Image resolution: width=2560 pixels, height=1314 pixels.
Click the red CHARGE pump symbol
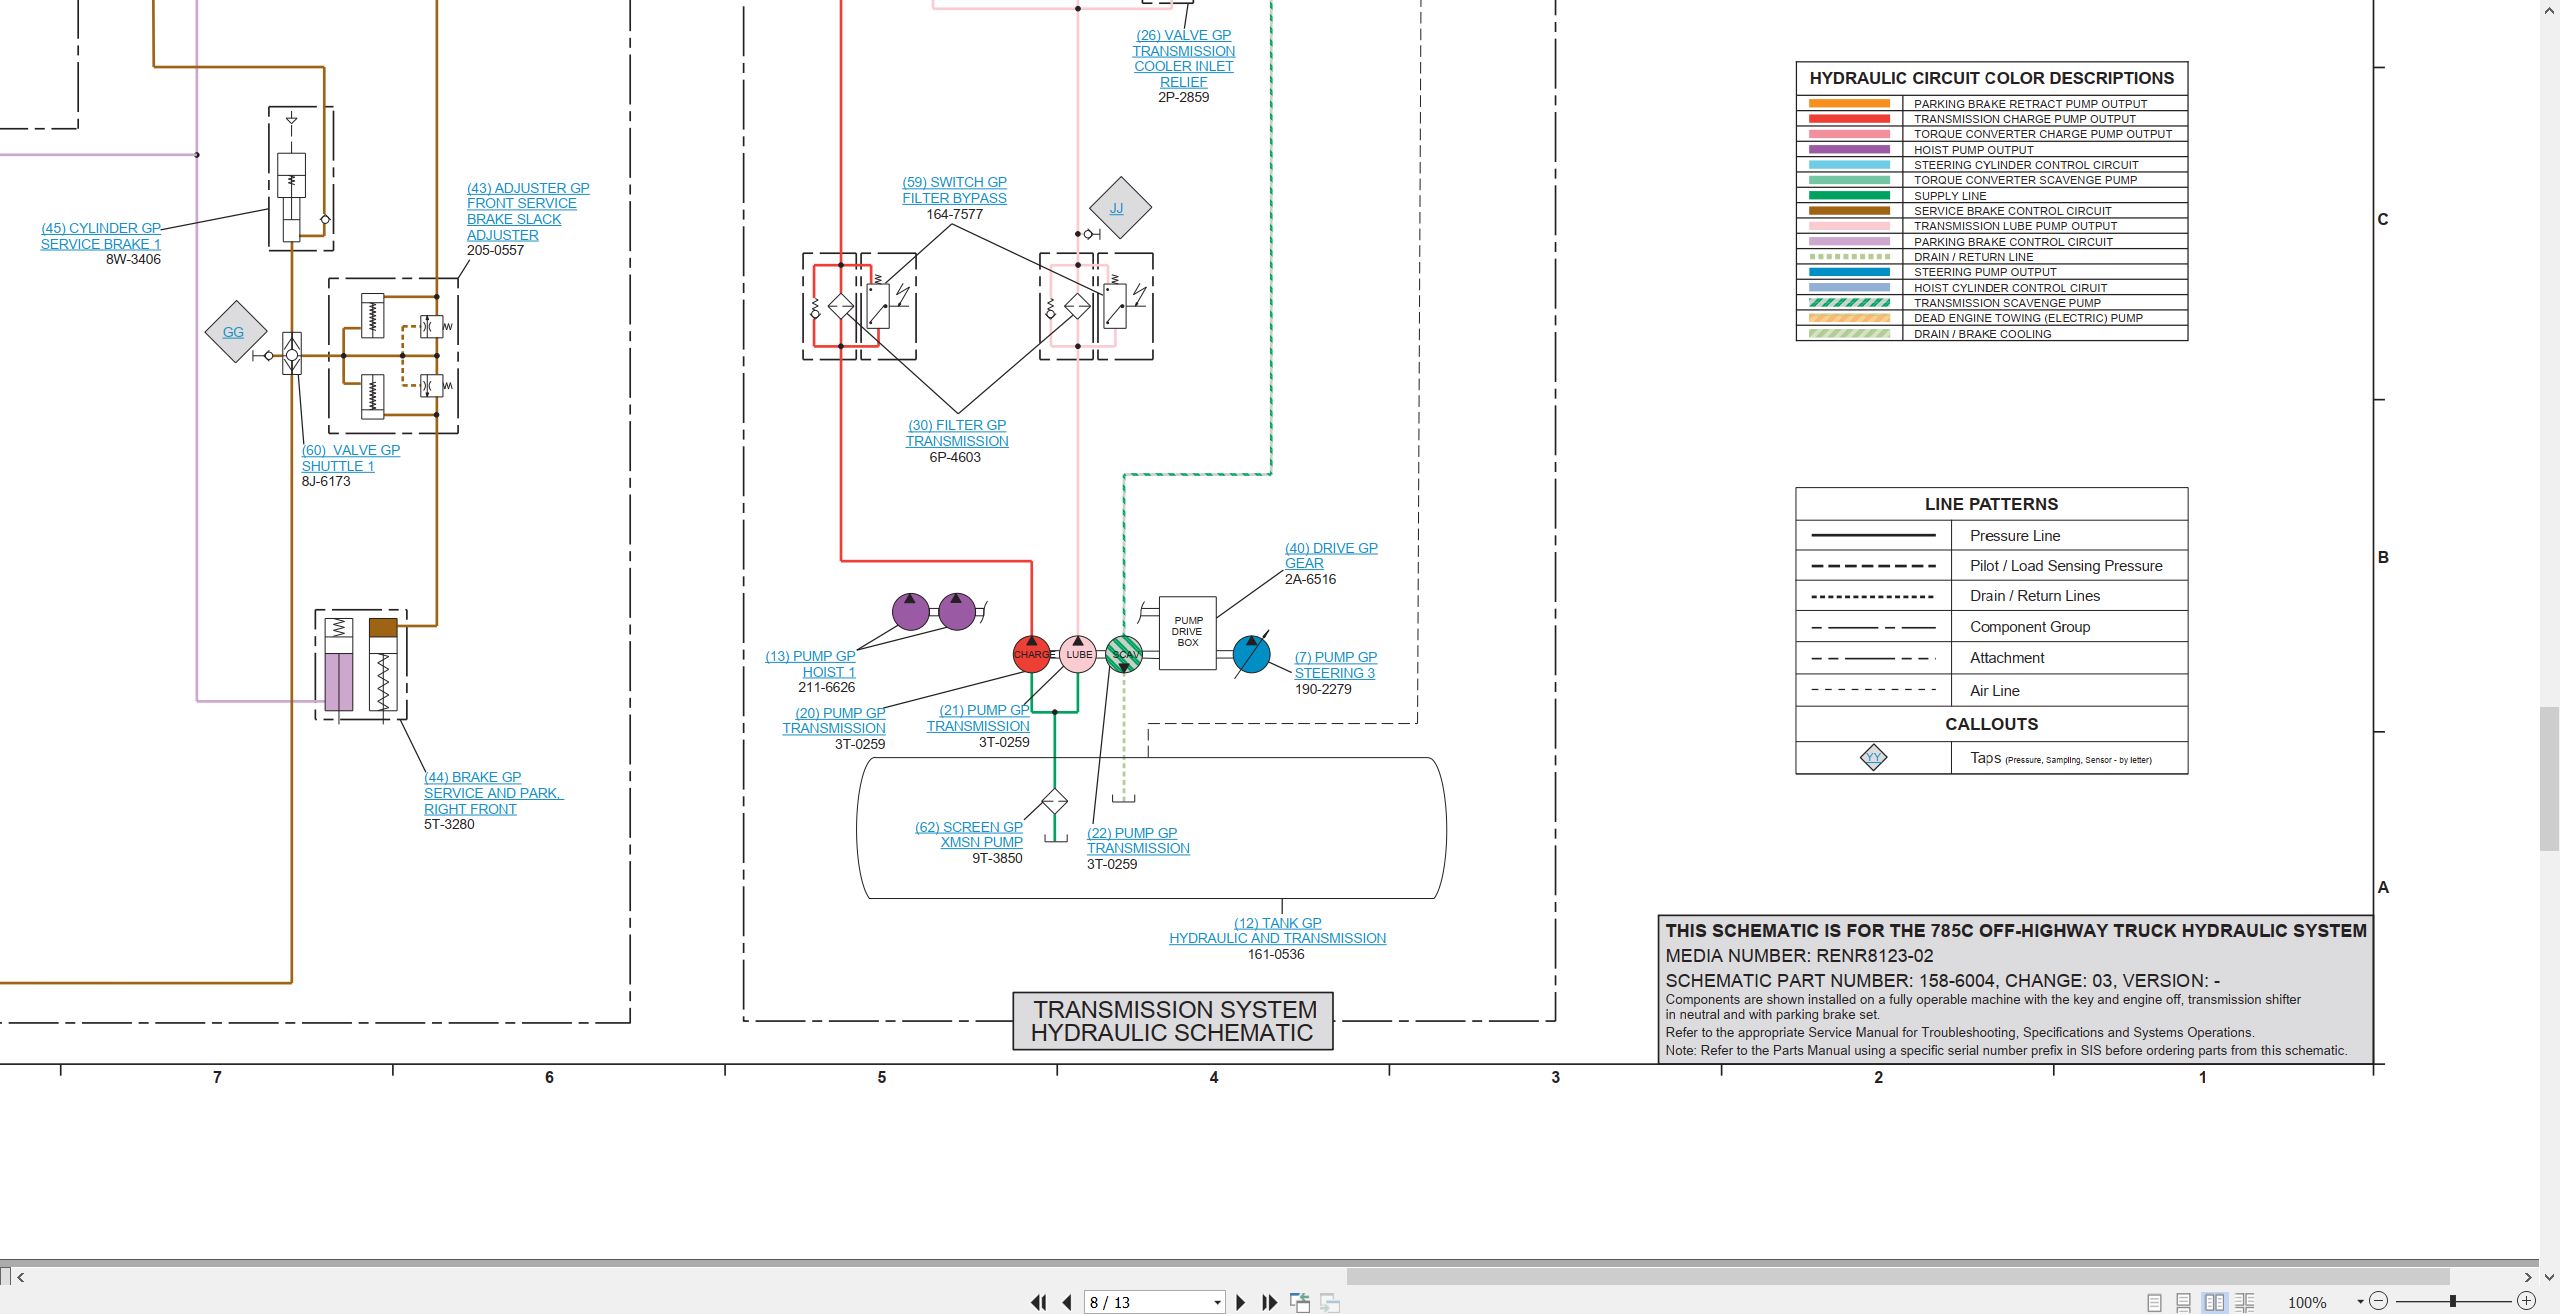1032,654
